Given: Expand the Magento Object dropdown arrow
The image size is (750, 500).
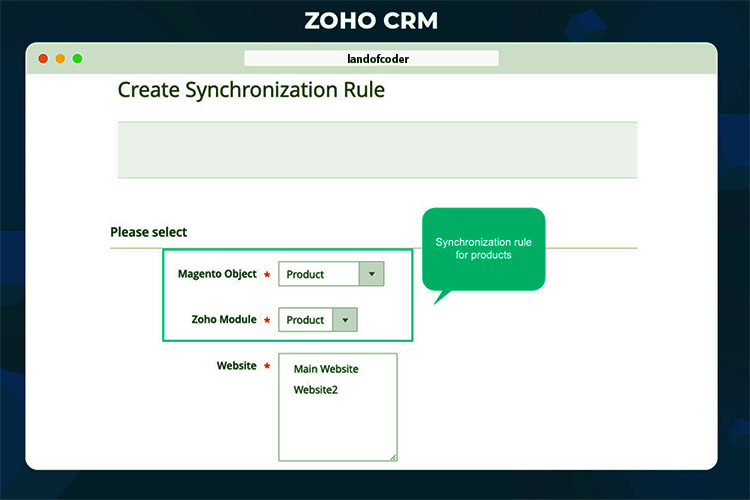Looking at the screenshot, I should pyautogui.click(x=371, y=274).
